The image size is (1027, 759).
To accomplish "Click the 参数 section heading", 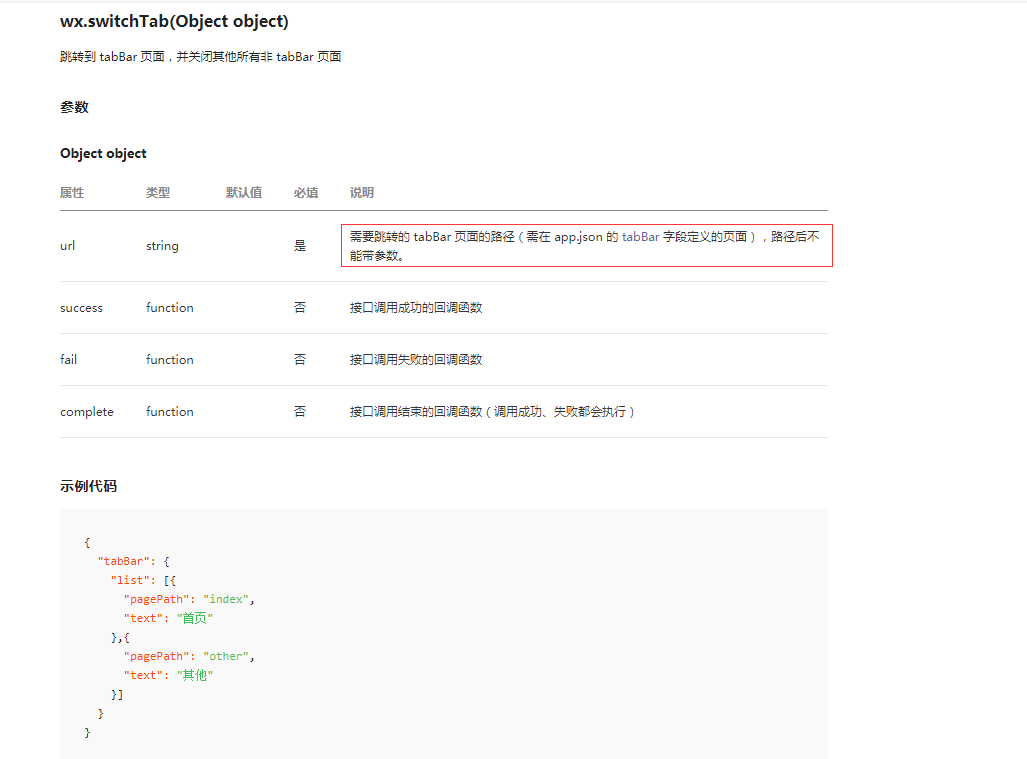I will point(75,107).
